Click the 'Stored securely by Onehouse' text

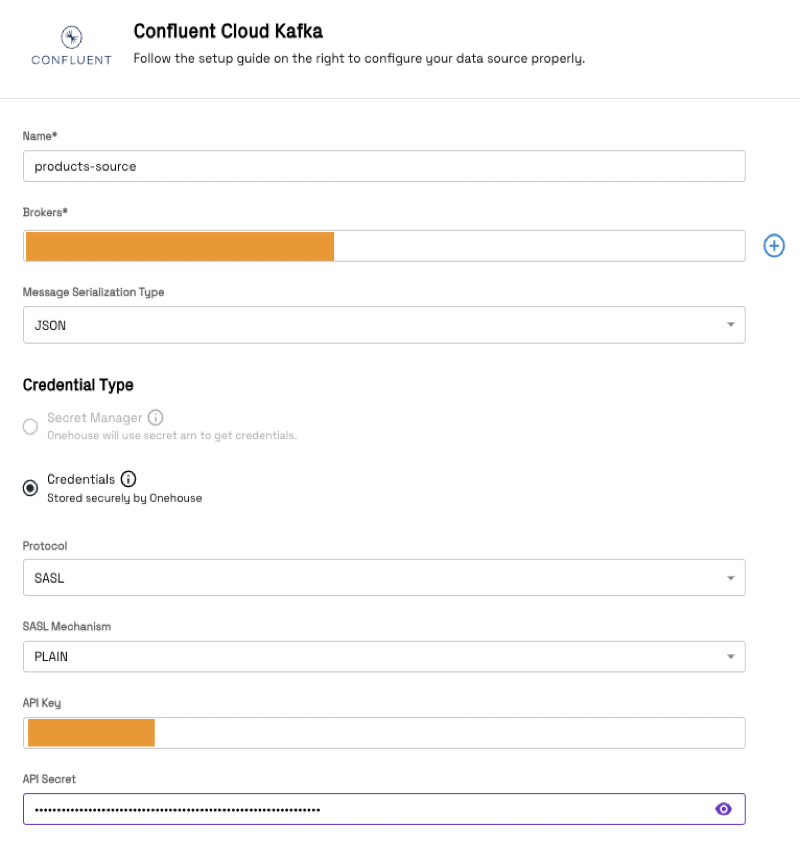click(x=125, y=498)
